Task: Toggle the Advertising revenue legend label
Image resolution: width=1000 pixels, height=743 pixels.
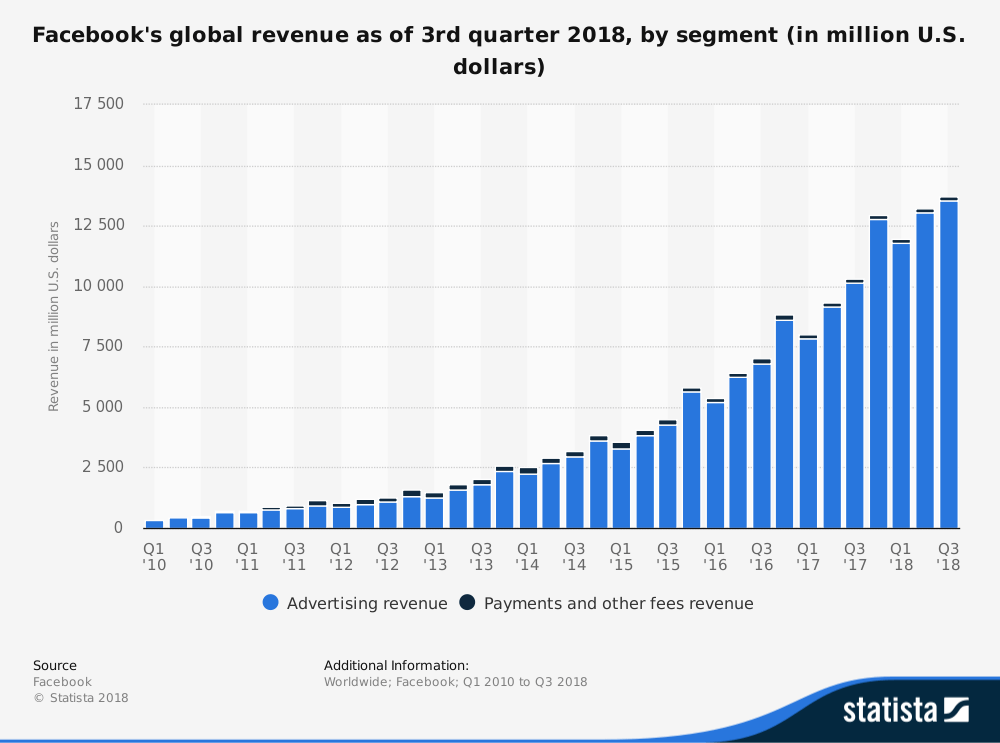Action: [367, 603]
